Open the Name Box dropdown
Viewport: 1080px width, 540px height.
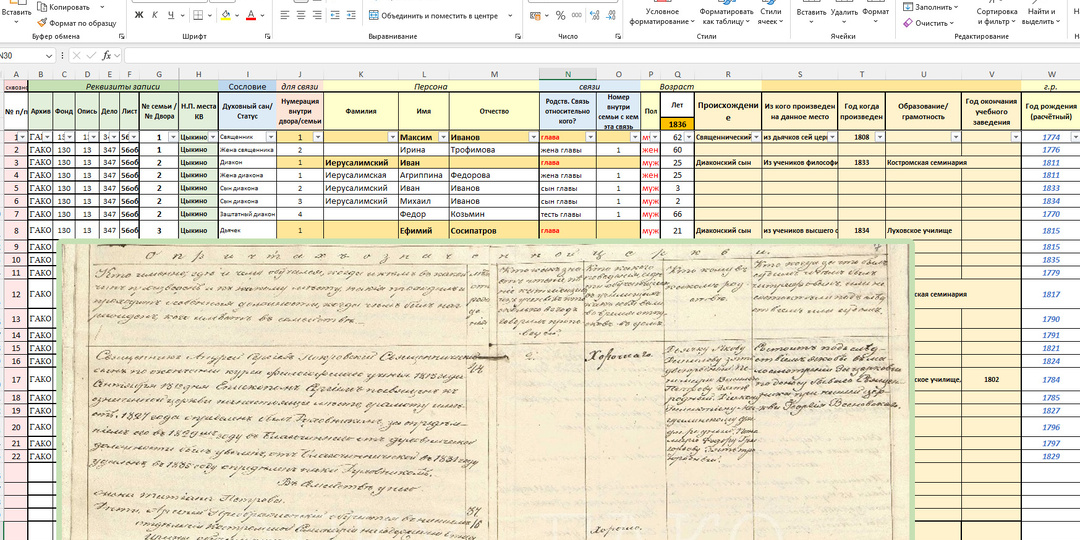click(x=48, y=55)
